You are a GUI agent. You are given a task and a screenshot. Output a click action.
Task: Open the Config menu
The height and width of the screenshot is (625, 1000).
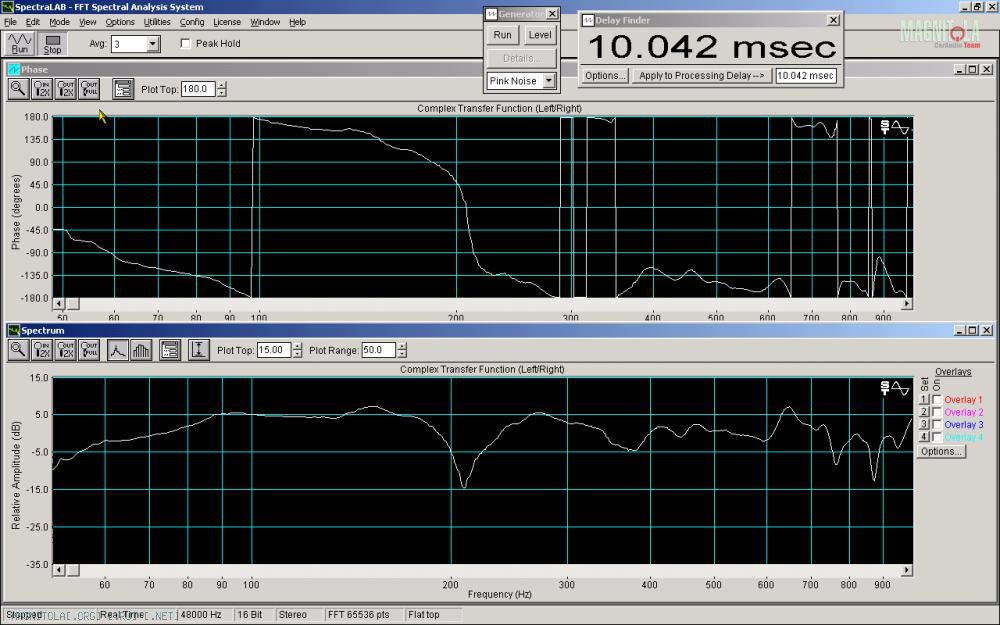[192, 22]
